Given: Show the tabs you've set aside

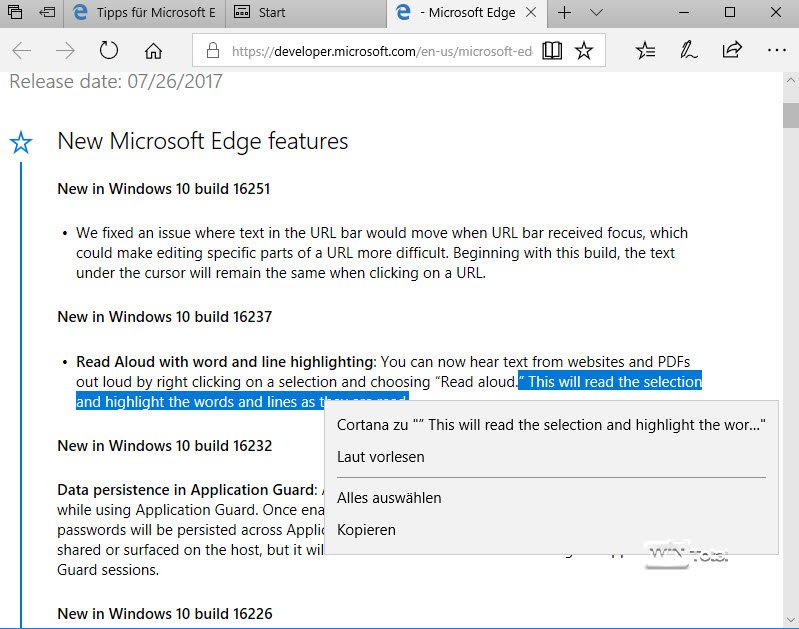Looking at the screenshot, I should (x=17, y=13).
